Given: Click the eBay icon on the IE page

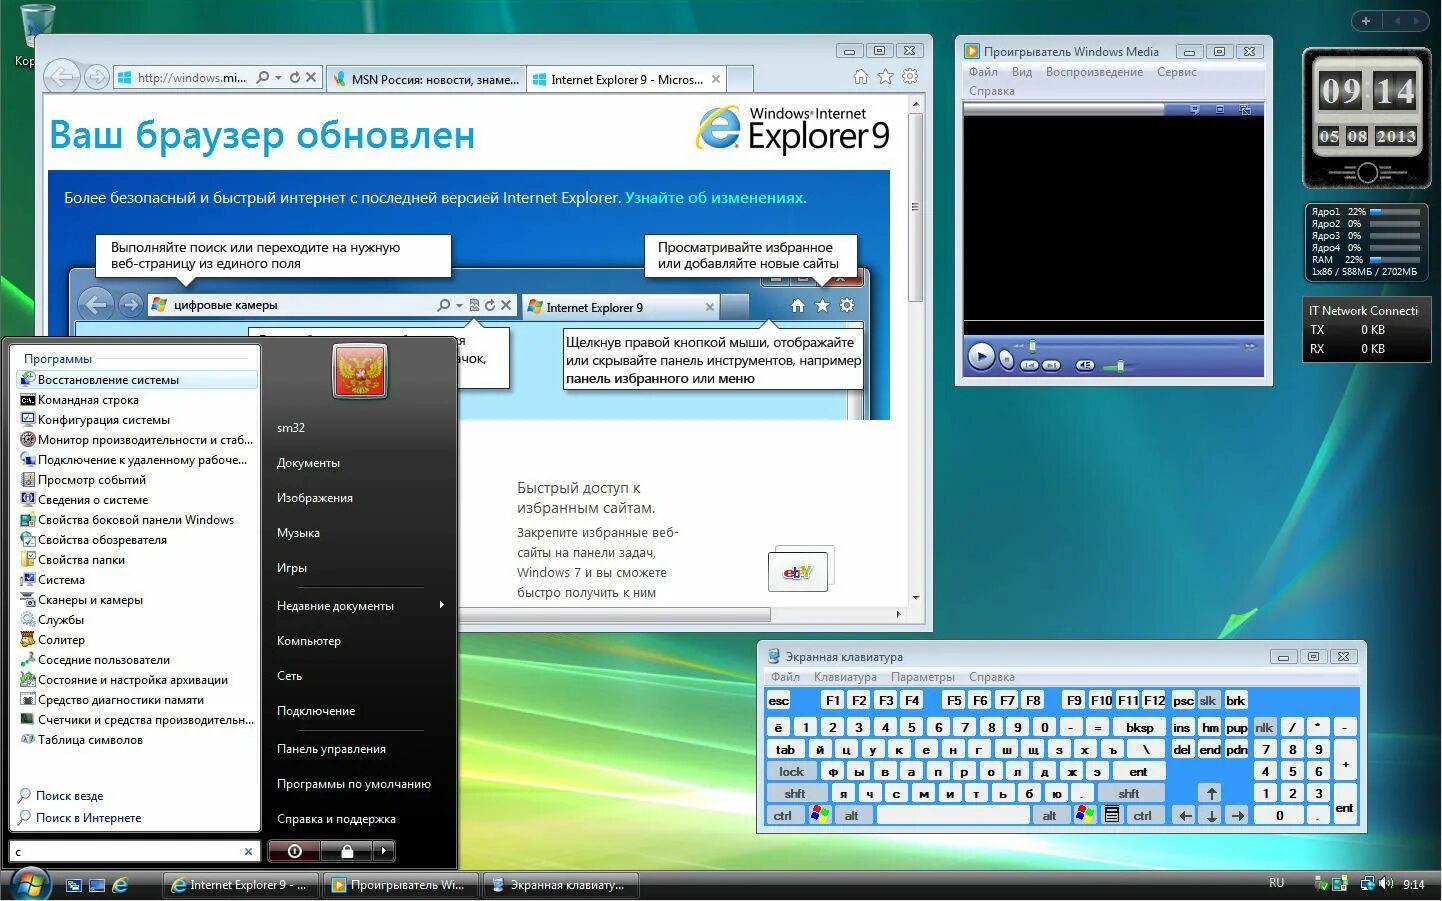Looking at the screenshot, I should point(798,572).
